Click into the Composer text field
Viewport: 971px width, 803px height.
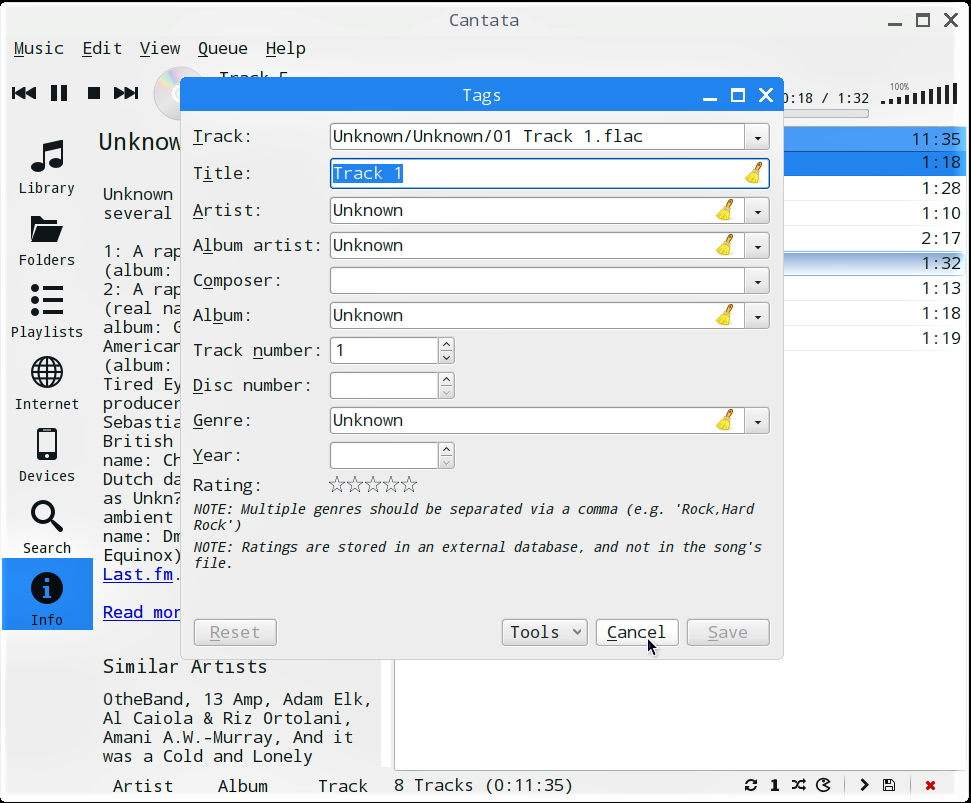click(x=538, y=281)
